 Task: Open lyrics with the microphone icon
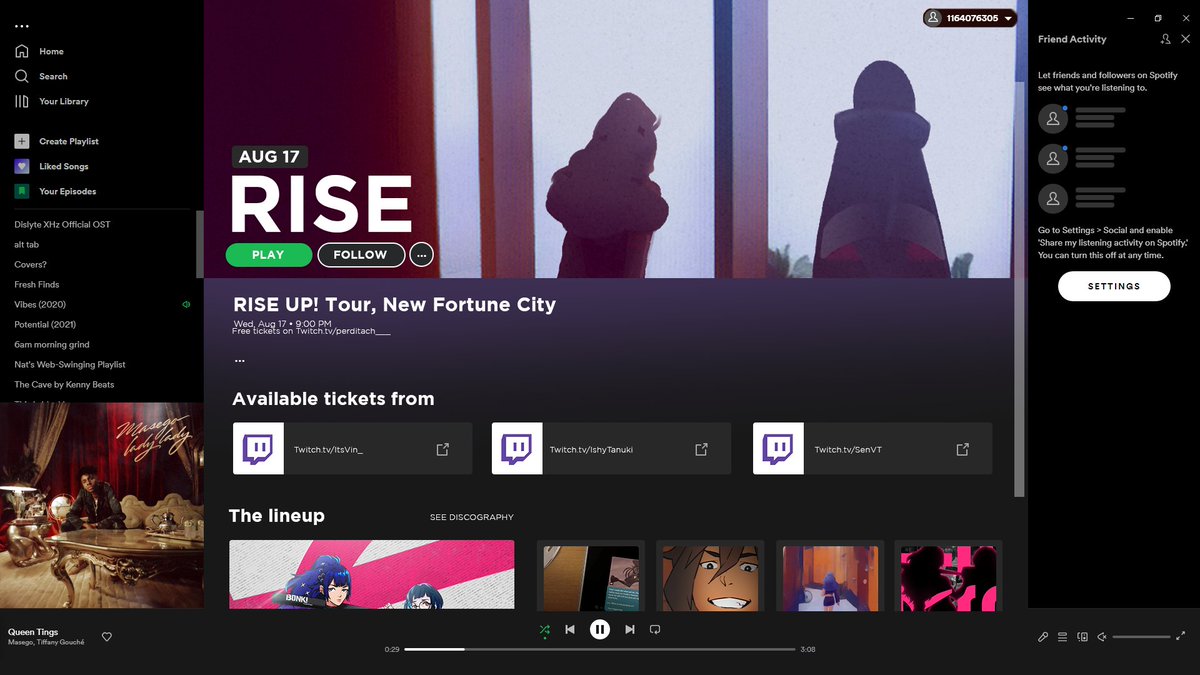(x=1043, y=637)
